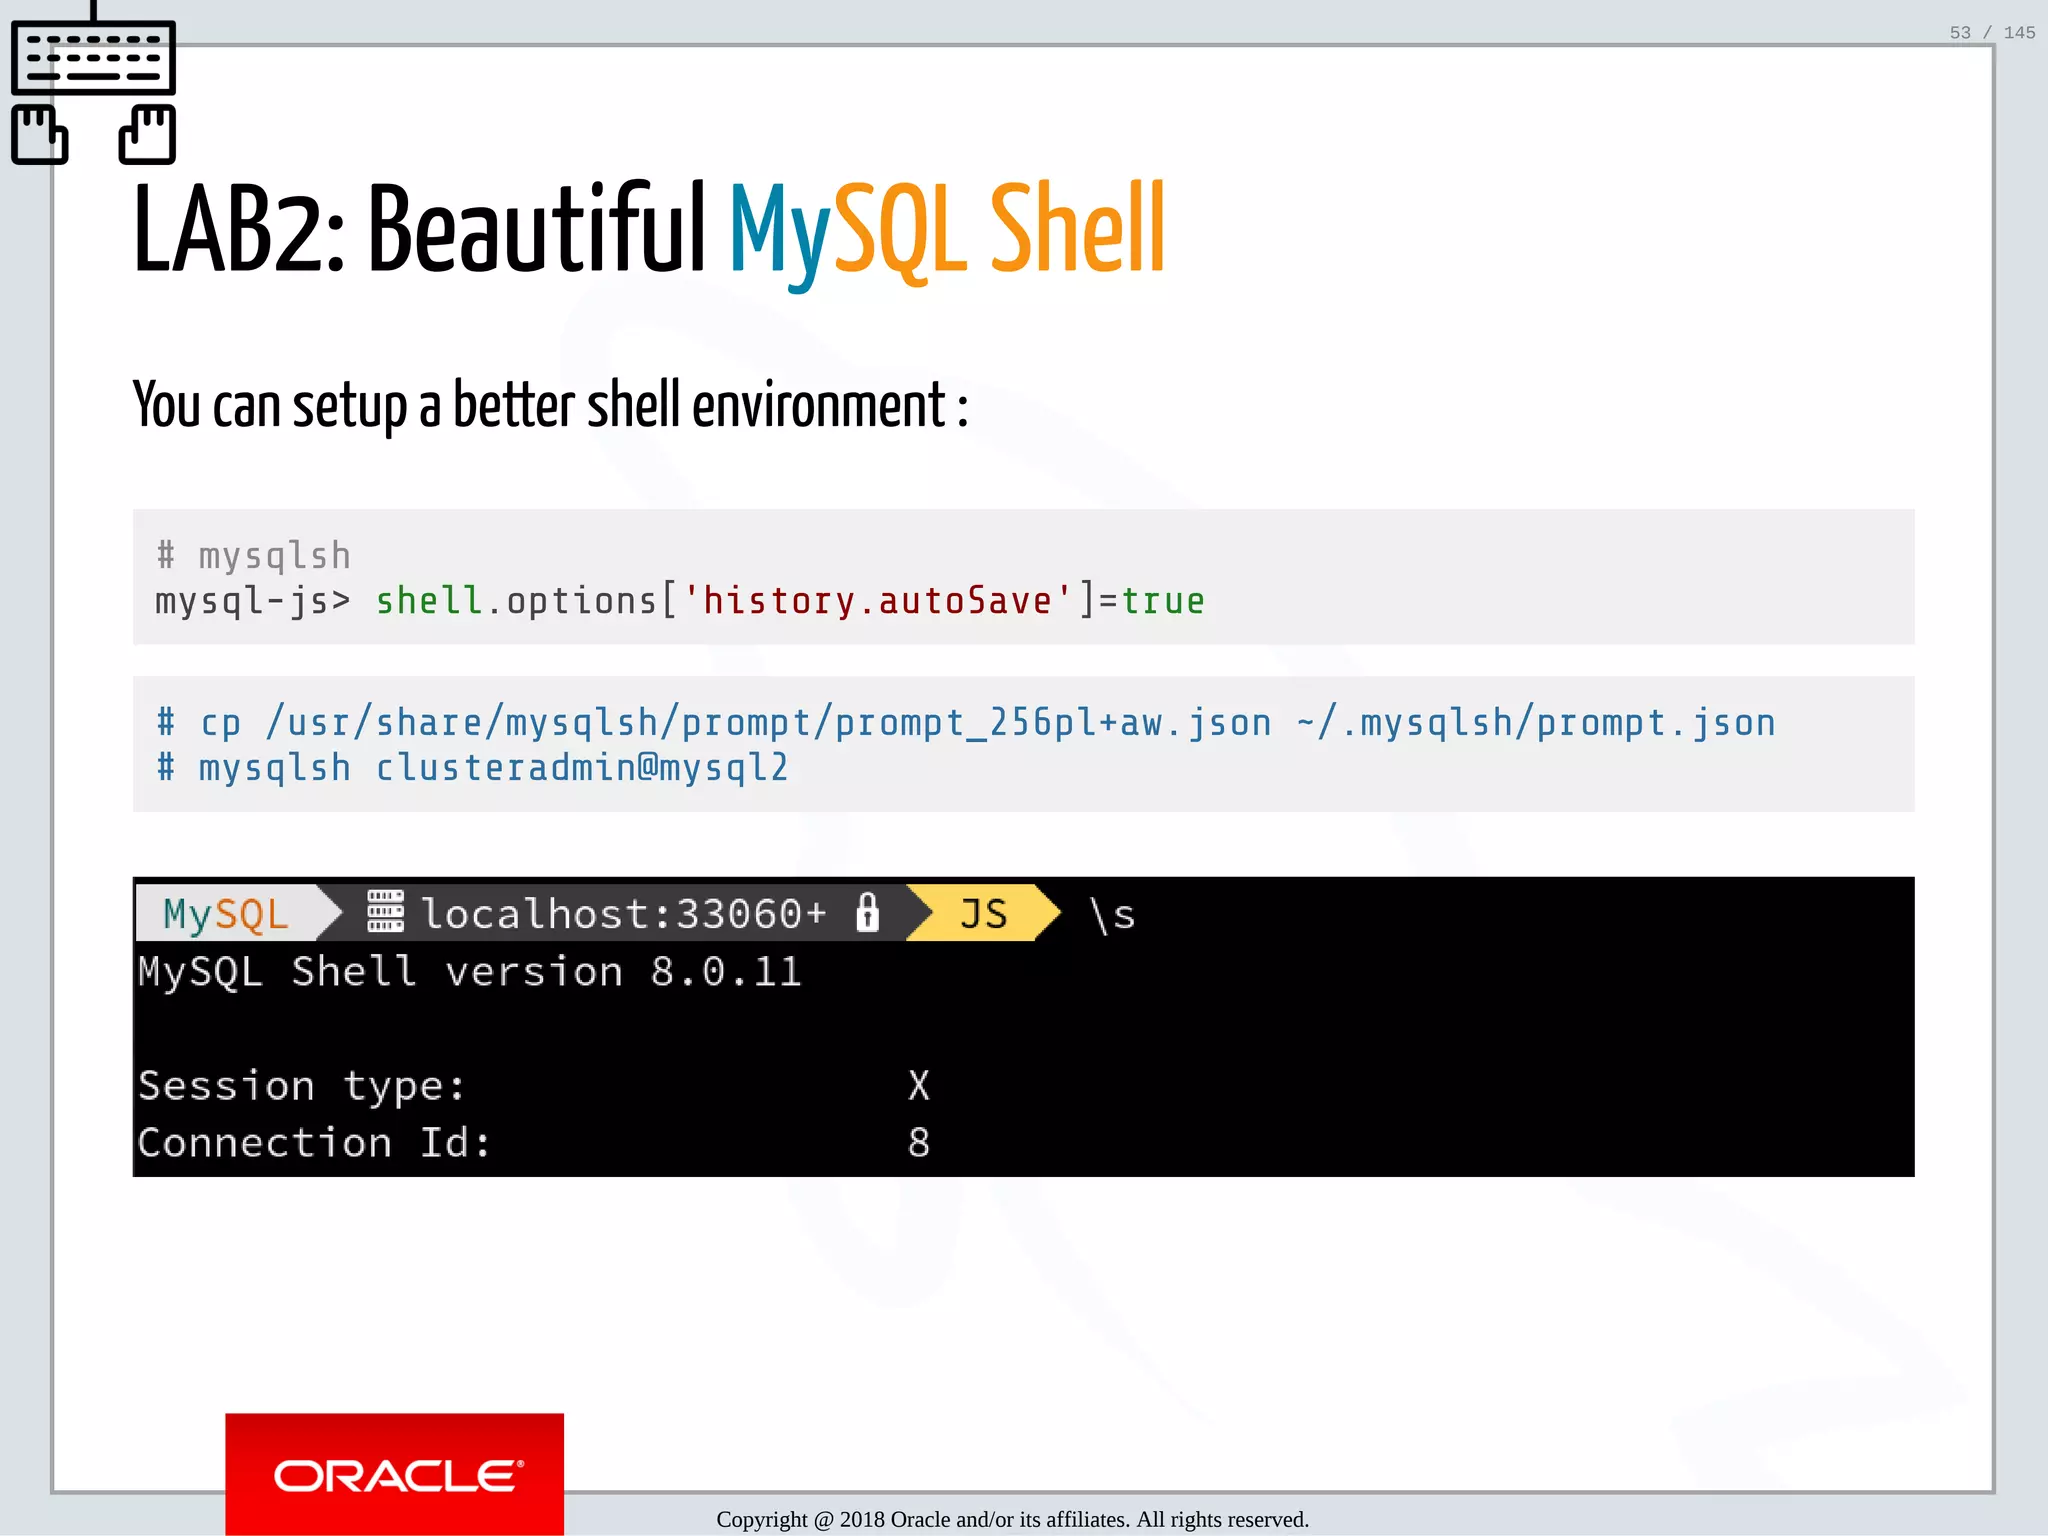Click "MySQL Shell version 8.0.11" text
This screenshot has height=1536, width=2048.
click(470, 972)
